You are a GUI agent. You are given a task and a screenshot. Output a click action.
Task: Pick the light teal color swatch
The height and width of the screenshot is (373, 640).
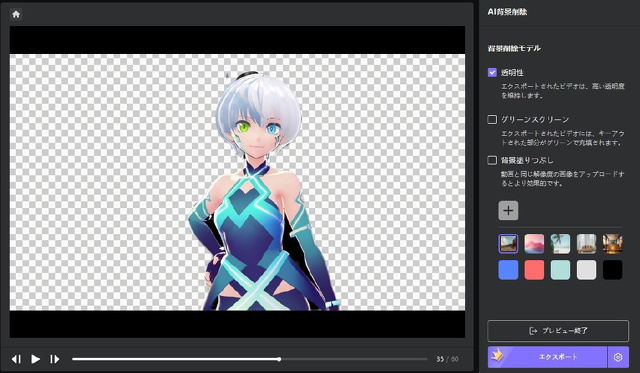[x=560, y=270]
